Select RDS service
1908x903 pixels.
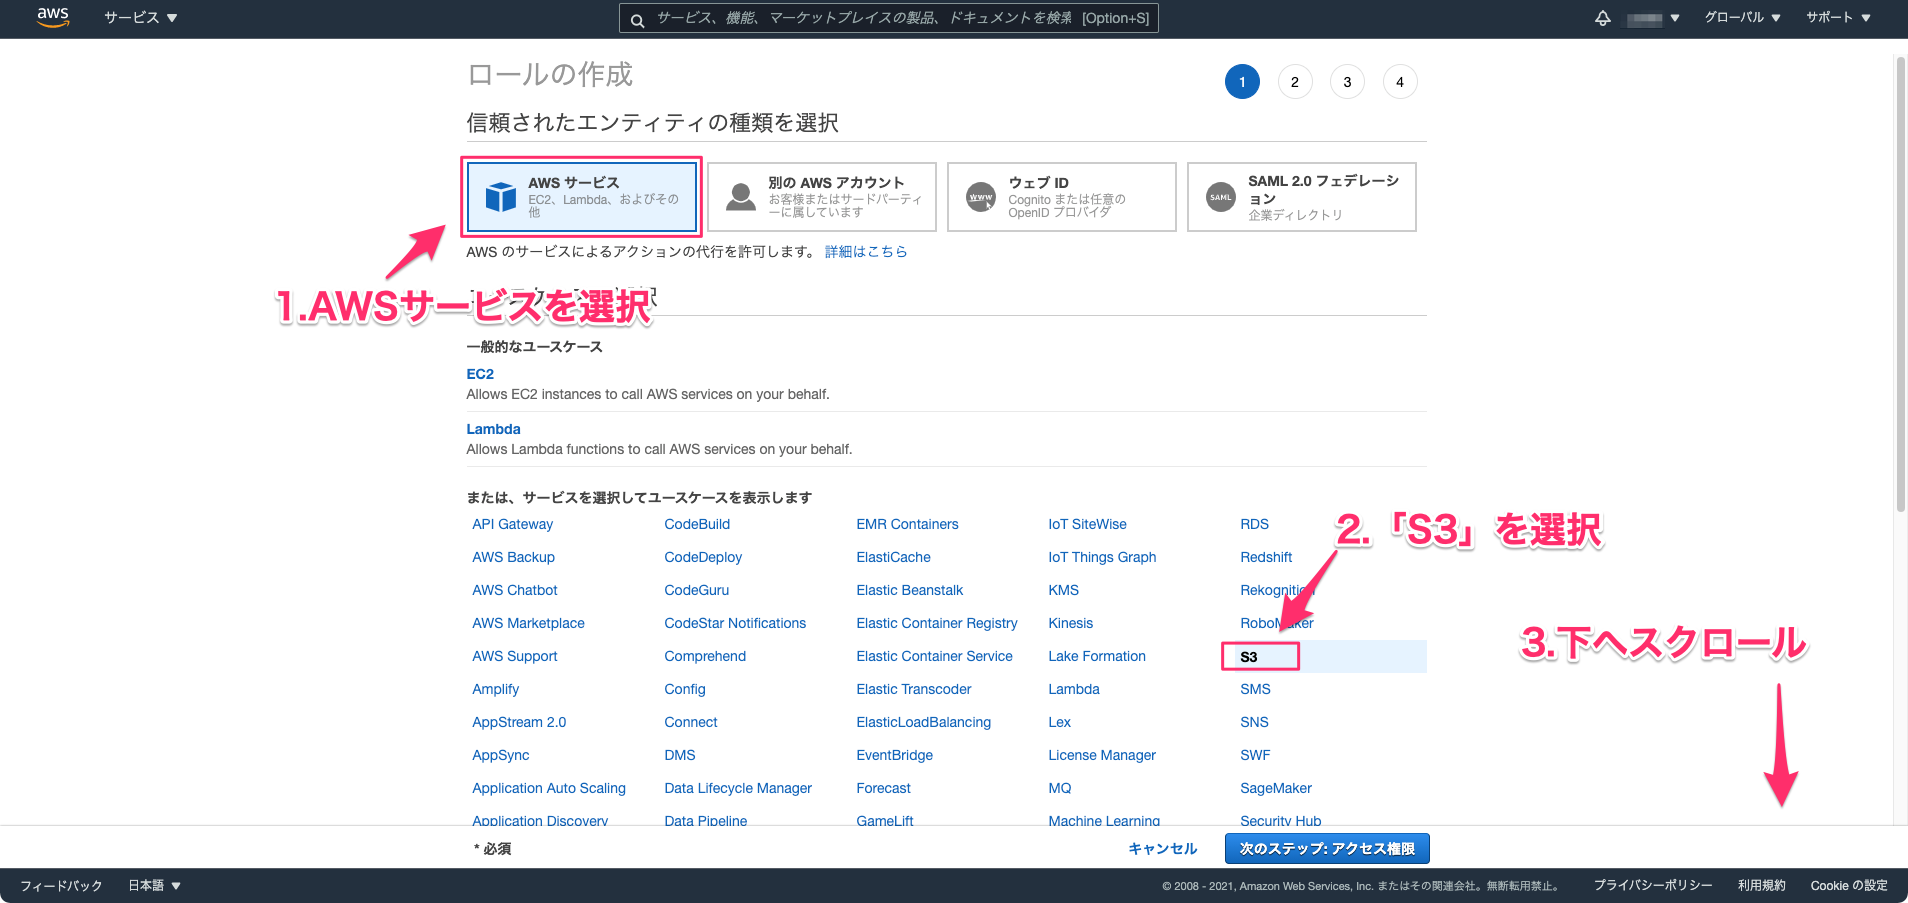point(1254,524)
